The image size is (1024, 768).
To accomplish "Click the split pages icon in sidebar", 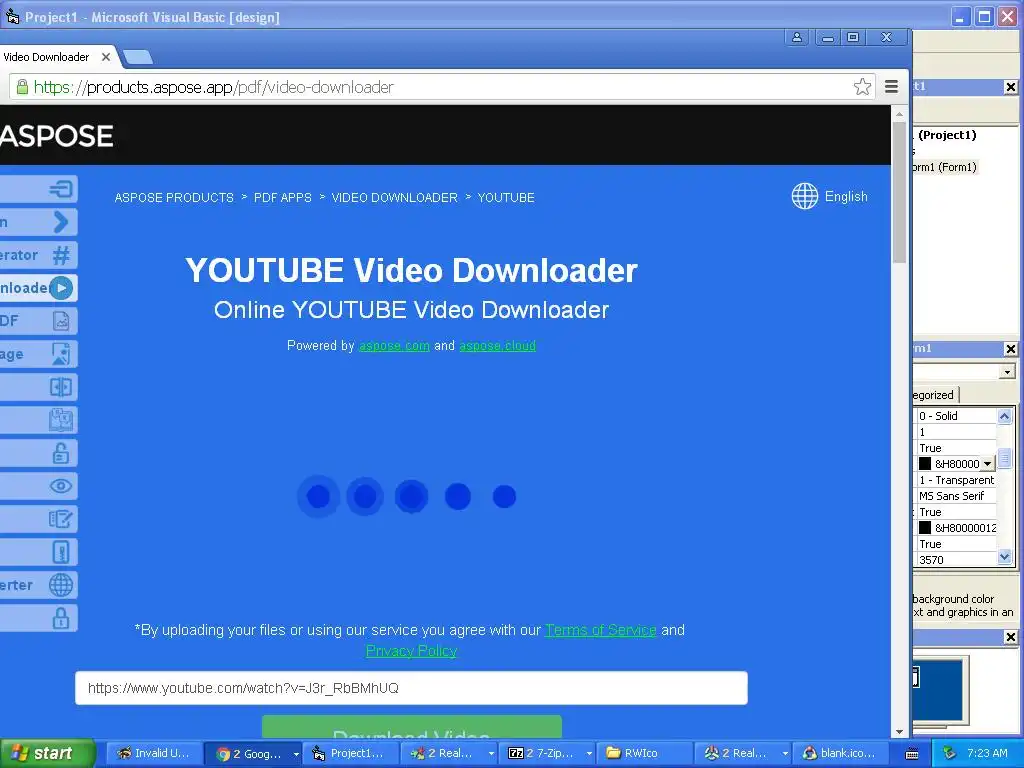I will coord(61,387).
